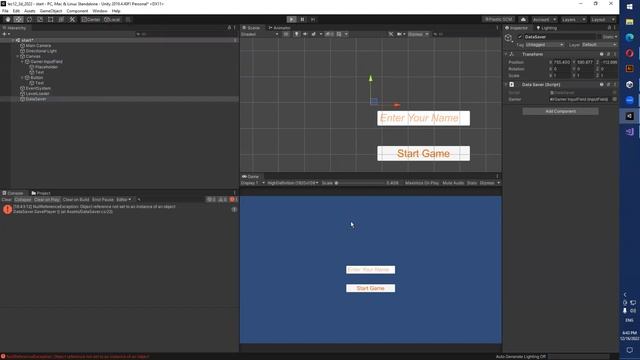The height and width of the screenshot is (360, 640).
Task: Open the Window menu
Action: pyautogui.click(x=100, y=11)
